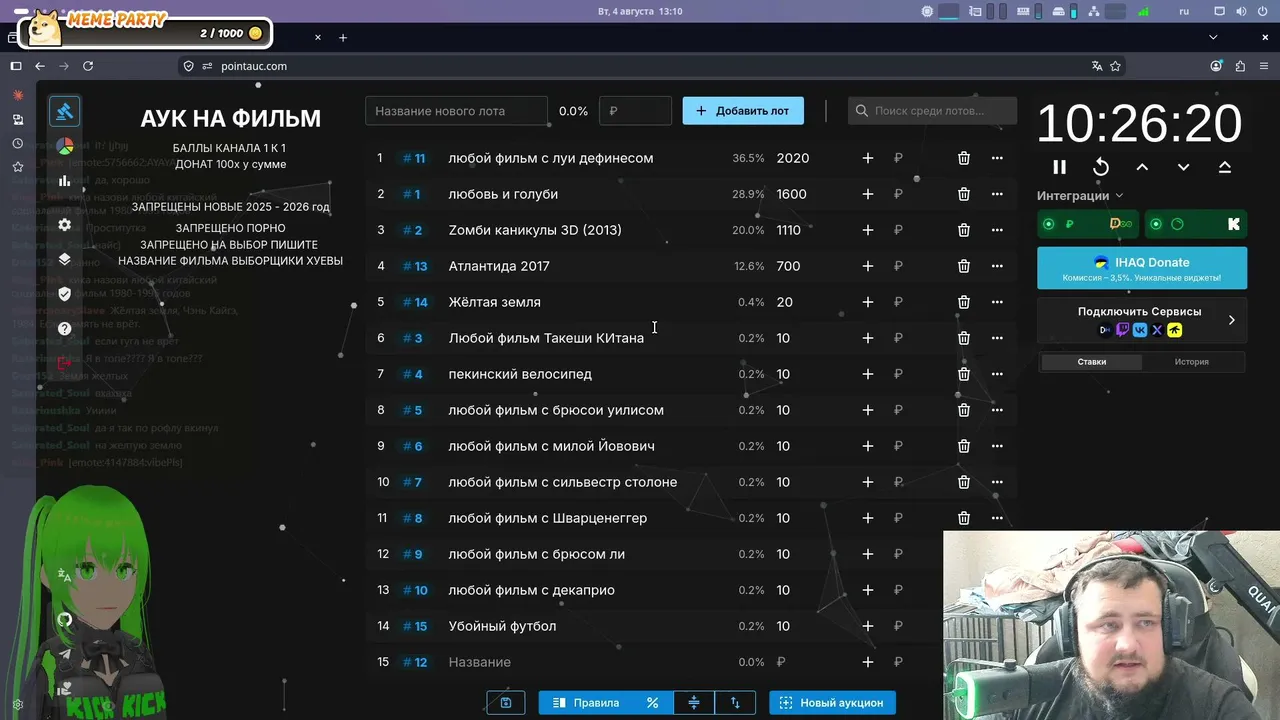Start a Новый аукцион

click(832, 703)
